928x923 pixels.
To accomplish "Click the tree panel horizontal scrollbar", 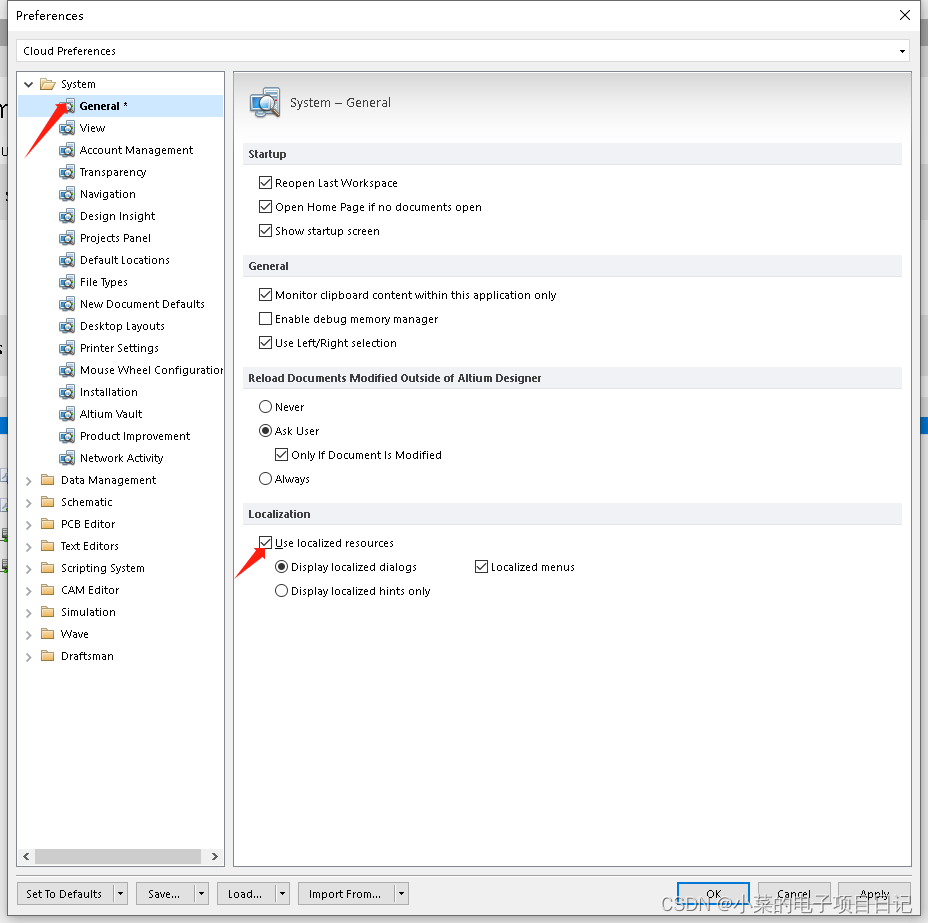I will pos(120,857).
